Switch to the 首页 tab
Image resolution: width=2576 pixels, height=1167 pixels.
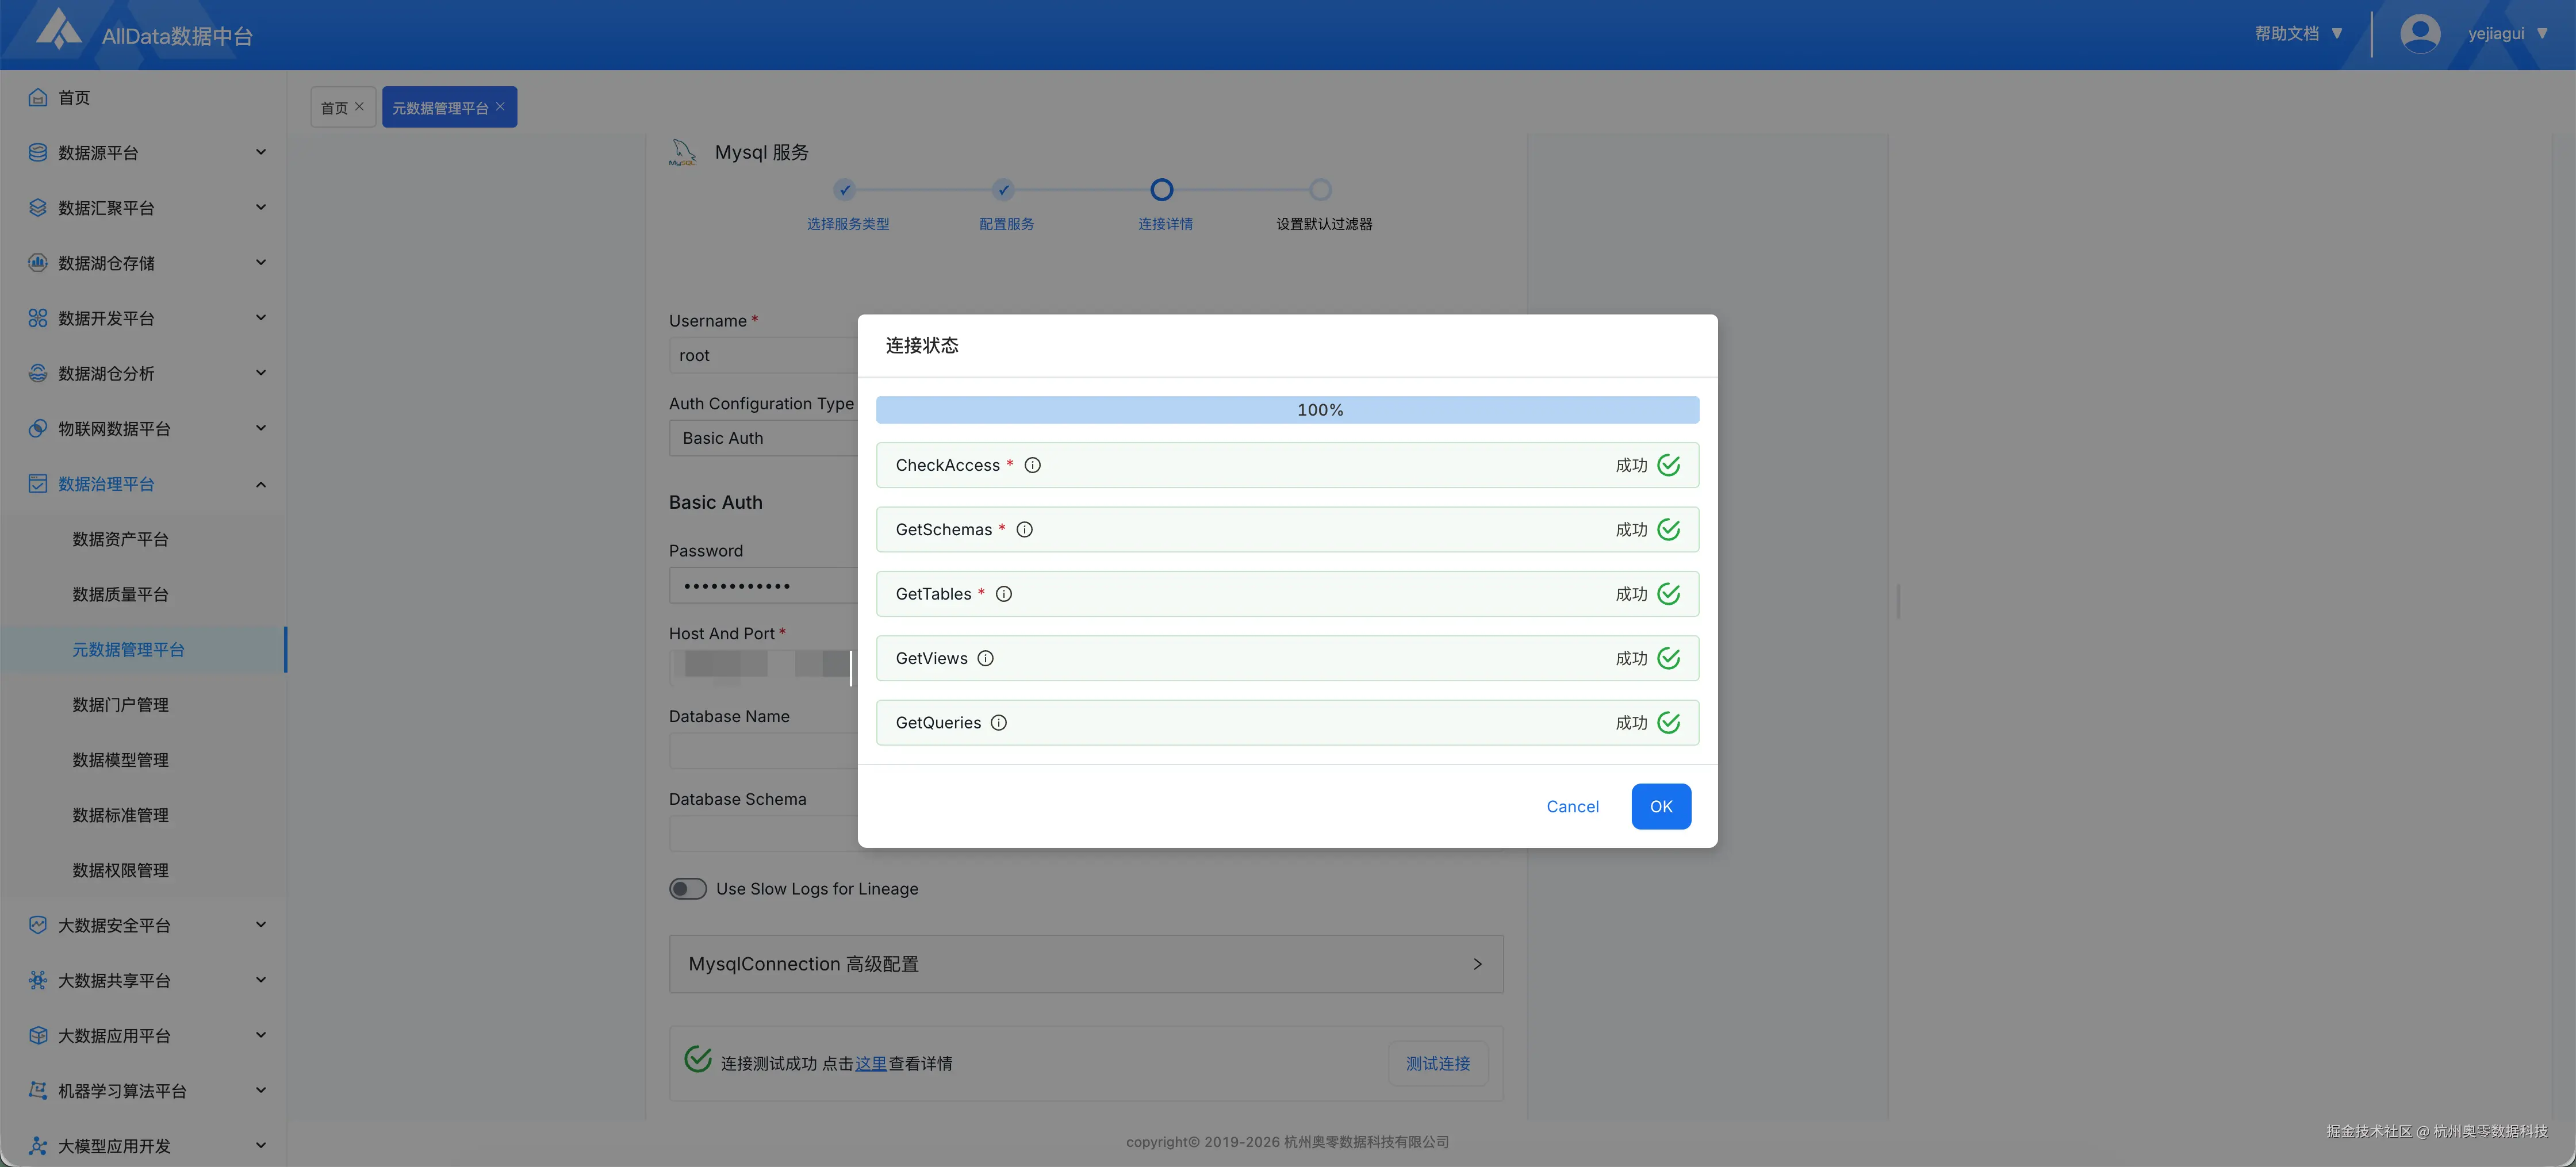tap(334, 107)
